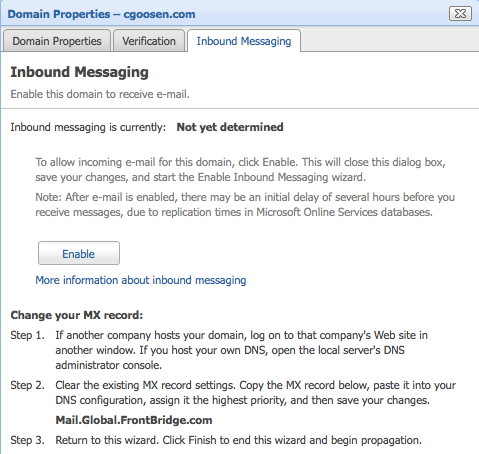Click the 'To allow incoming e-mail' paragraph

pyautogui.click(x=240, y=169)
